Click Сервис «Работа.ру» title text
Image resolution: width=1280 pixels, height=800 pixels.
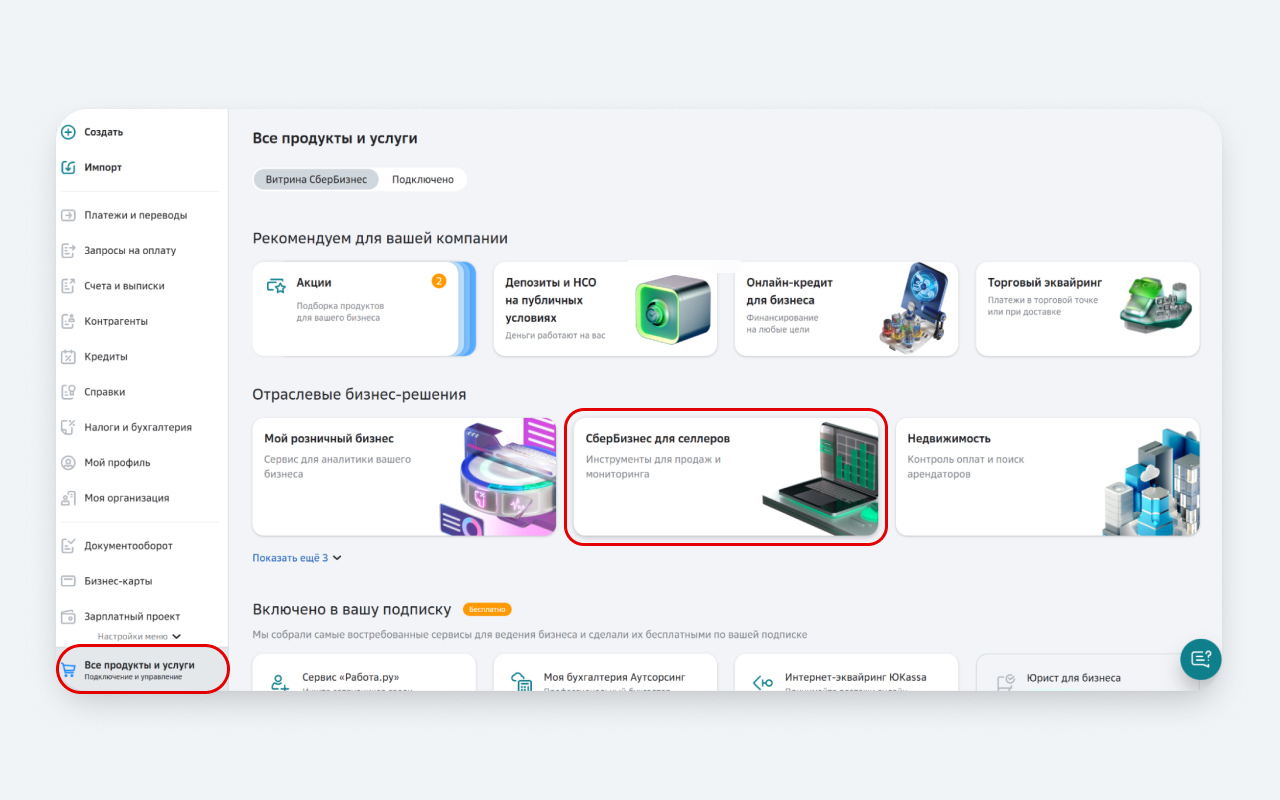[x=350, y=677]
